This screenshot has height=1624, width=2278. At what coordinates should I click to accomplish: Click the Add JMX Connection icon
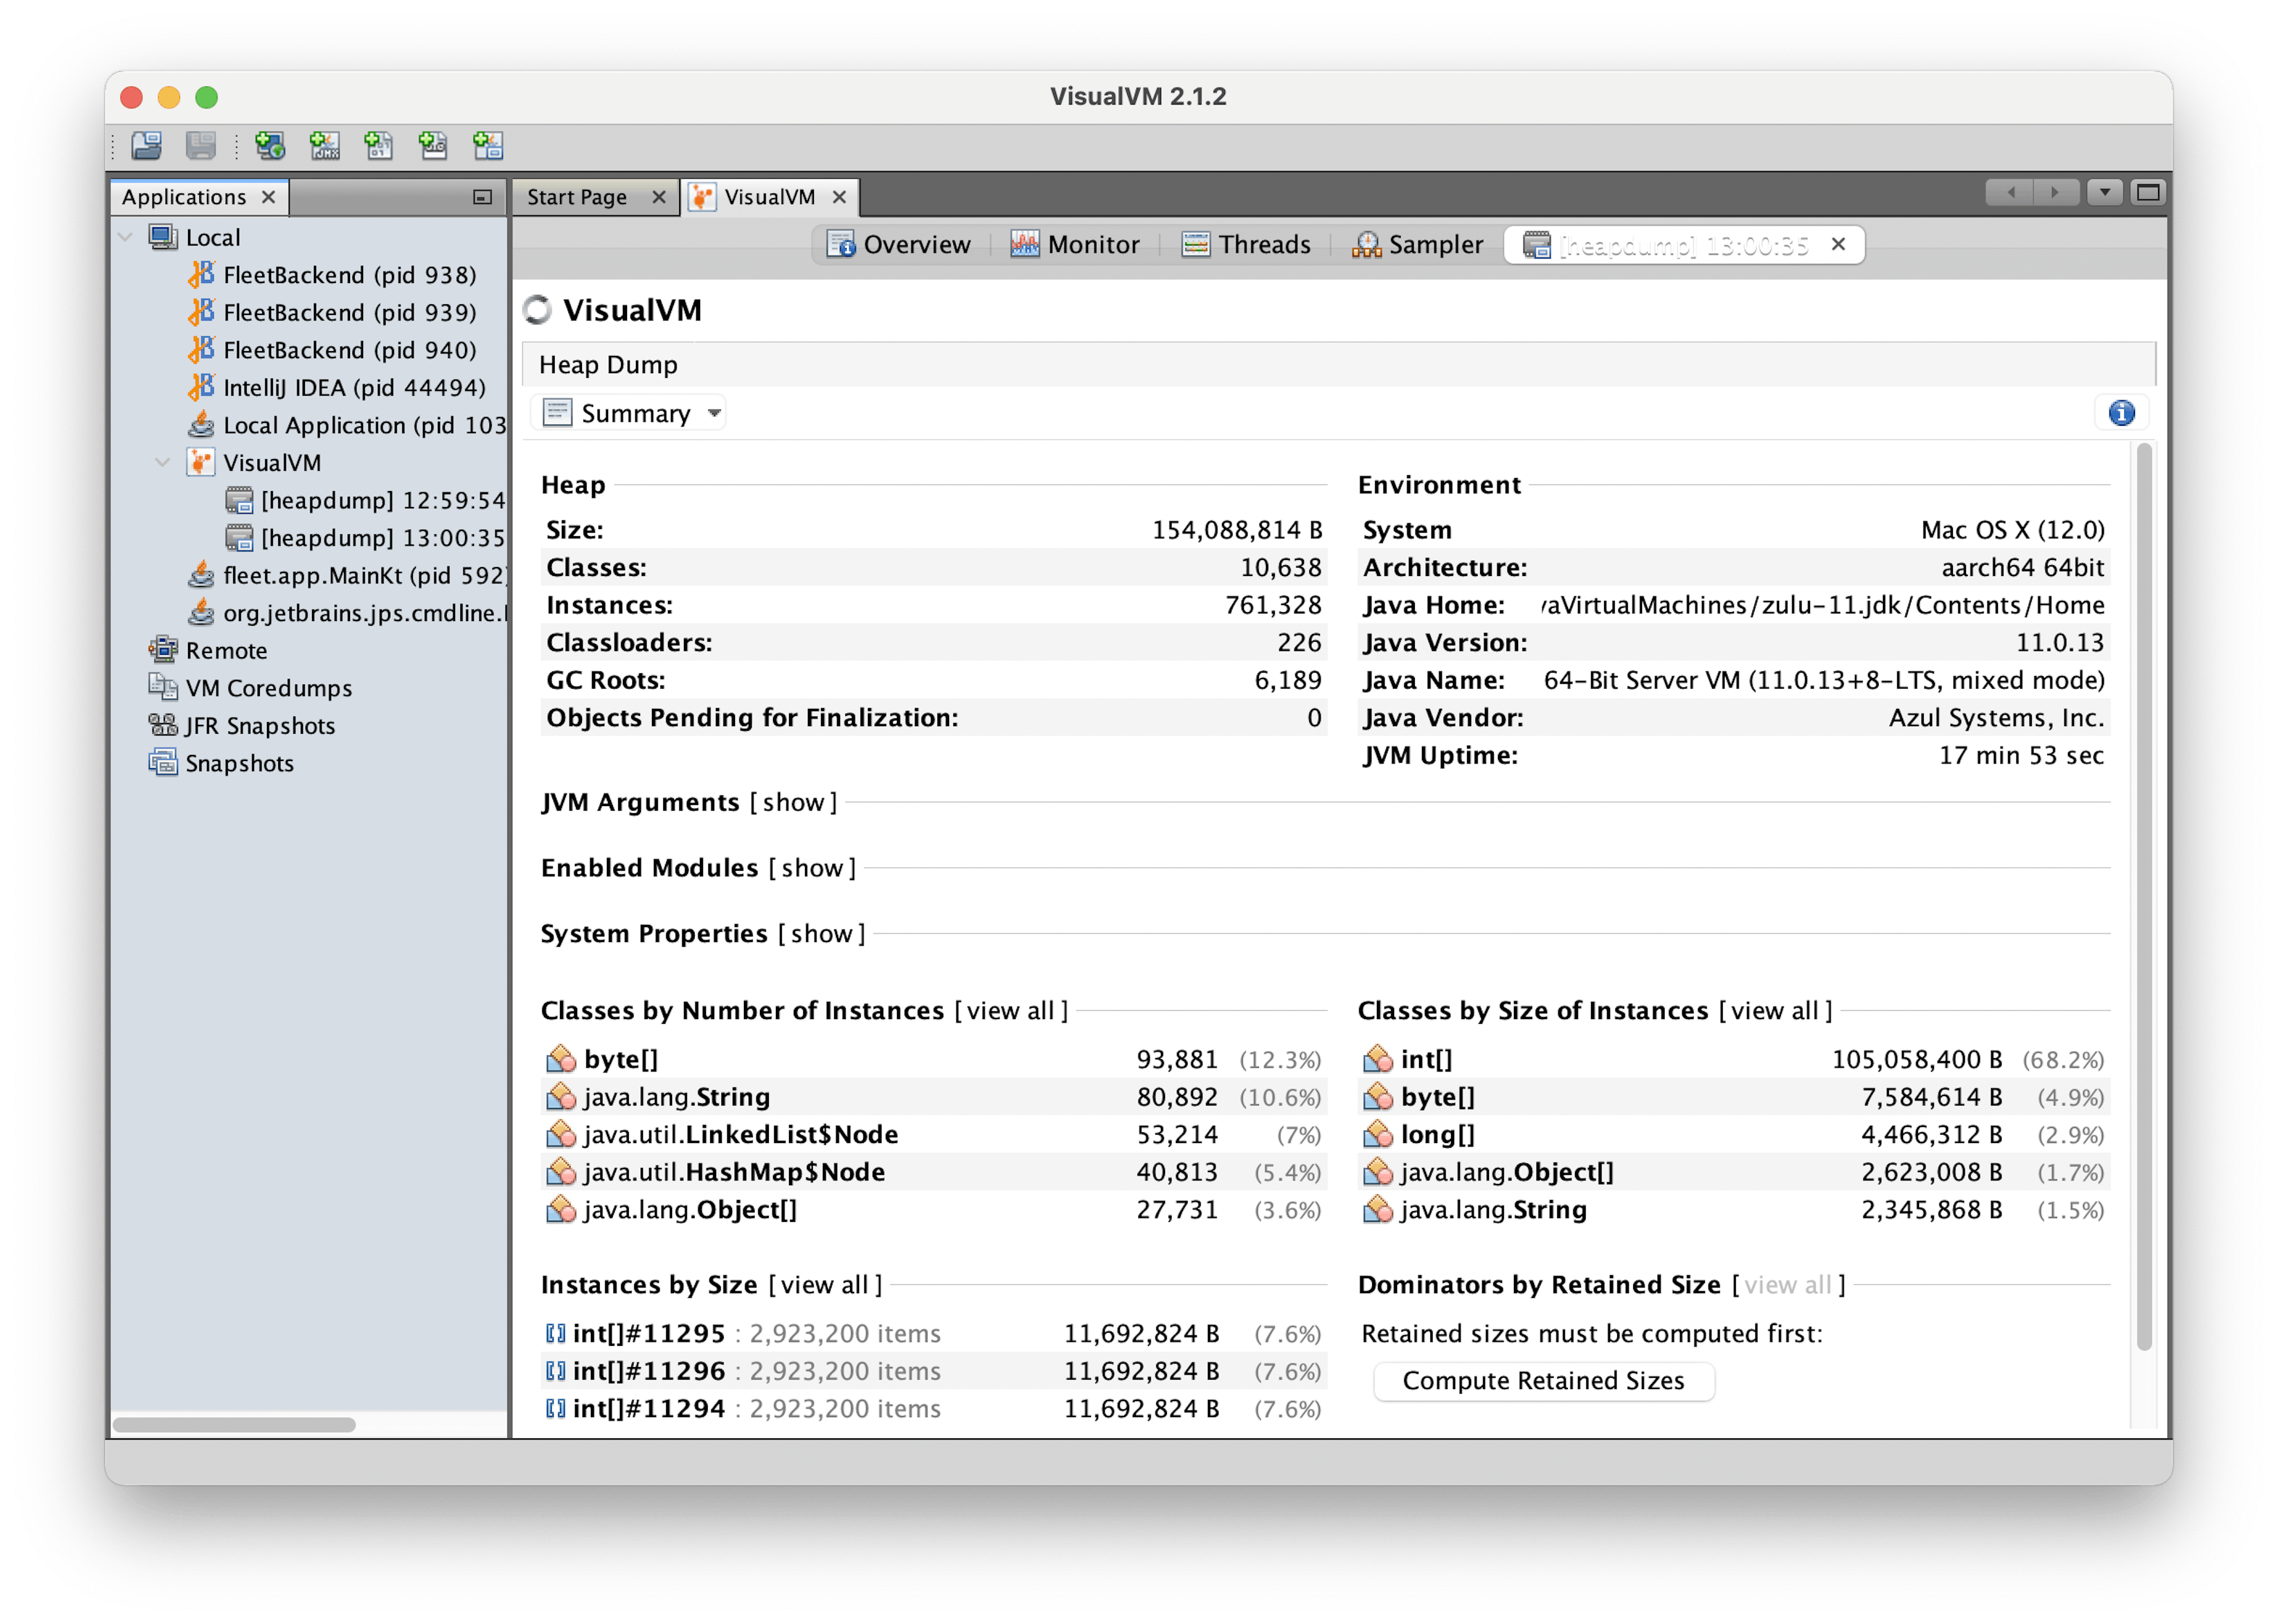click(x=324, y=146)
